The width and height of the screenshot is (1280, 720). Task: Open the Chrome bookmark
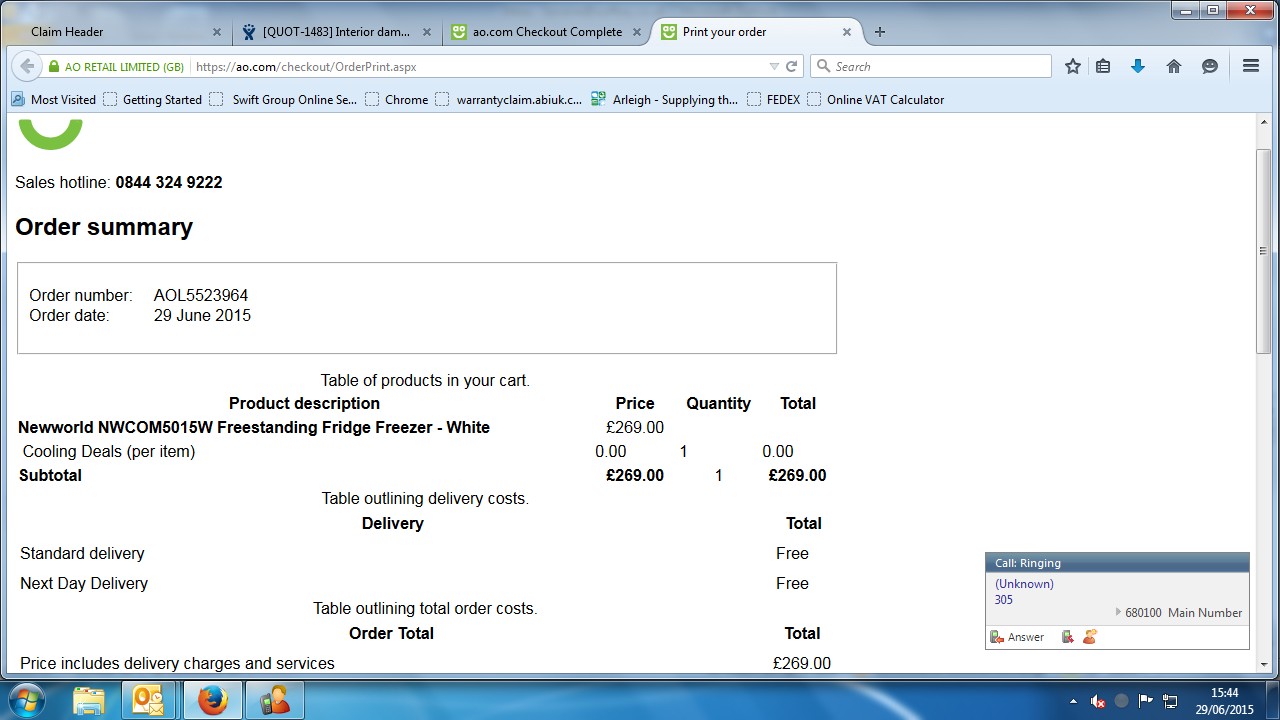pyautogui.click(x=397, y=100)
